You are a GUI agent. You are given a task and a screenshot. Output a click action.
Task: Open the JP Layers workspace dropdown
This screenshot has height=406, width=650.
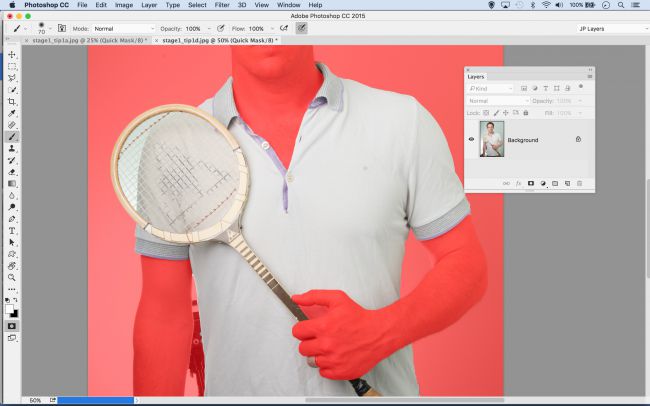point(612,29)
